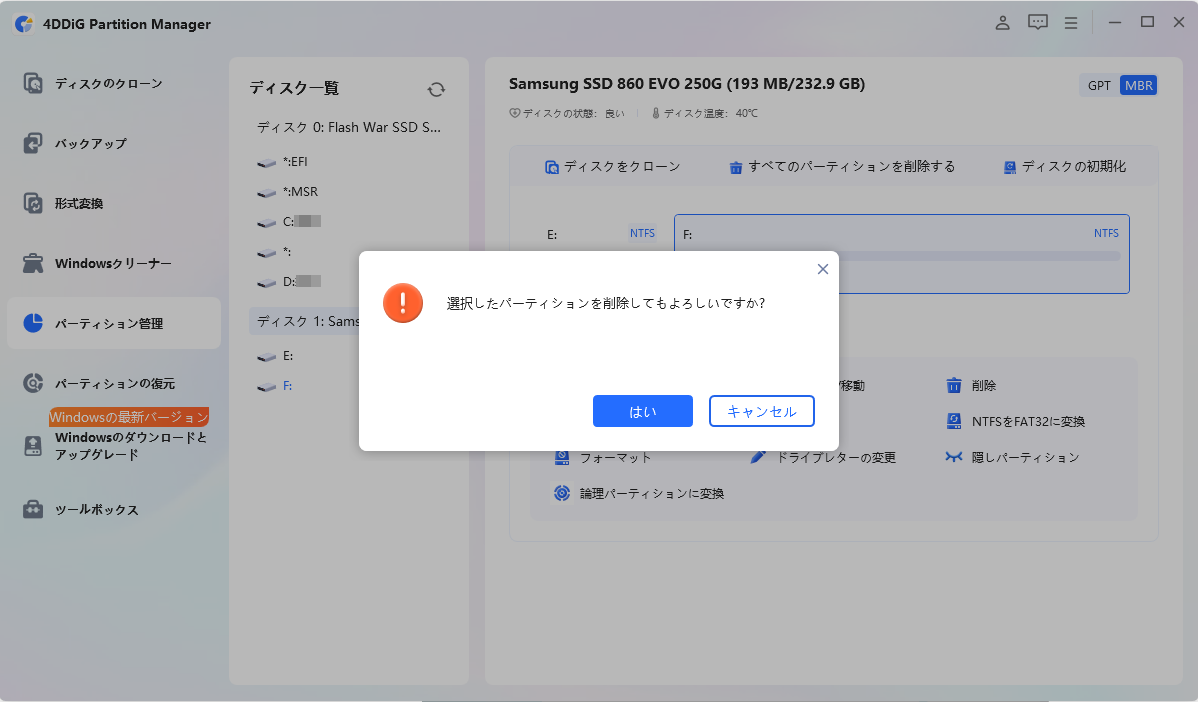Viewport: 1198px width, 702px height.
Task: Click the disk temperature 40℃ label
Action: (x=704, y=113)
